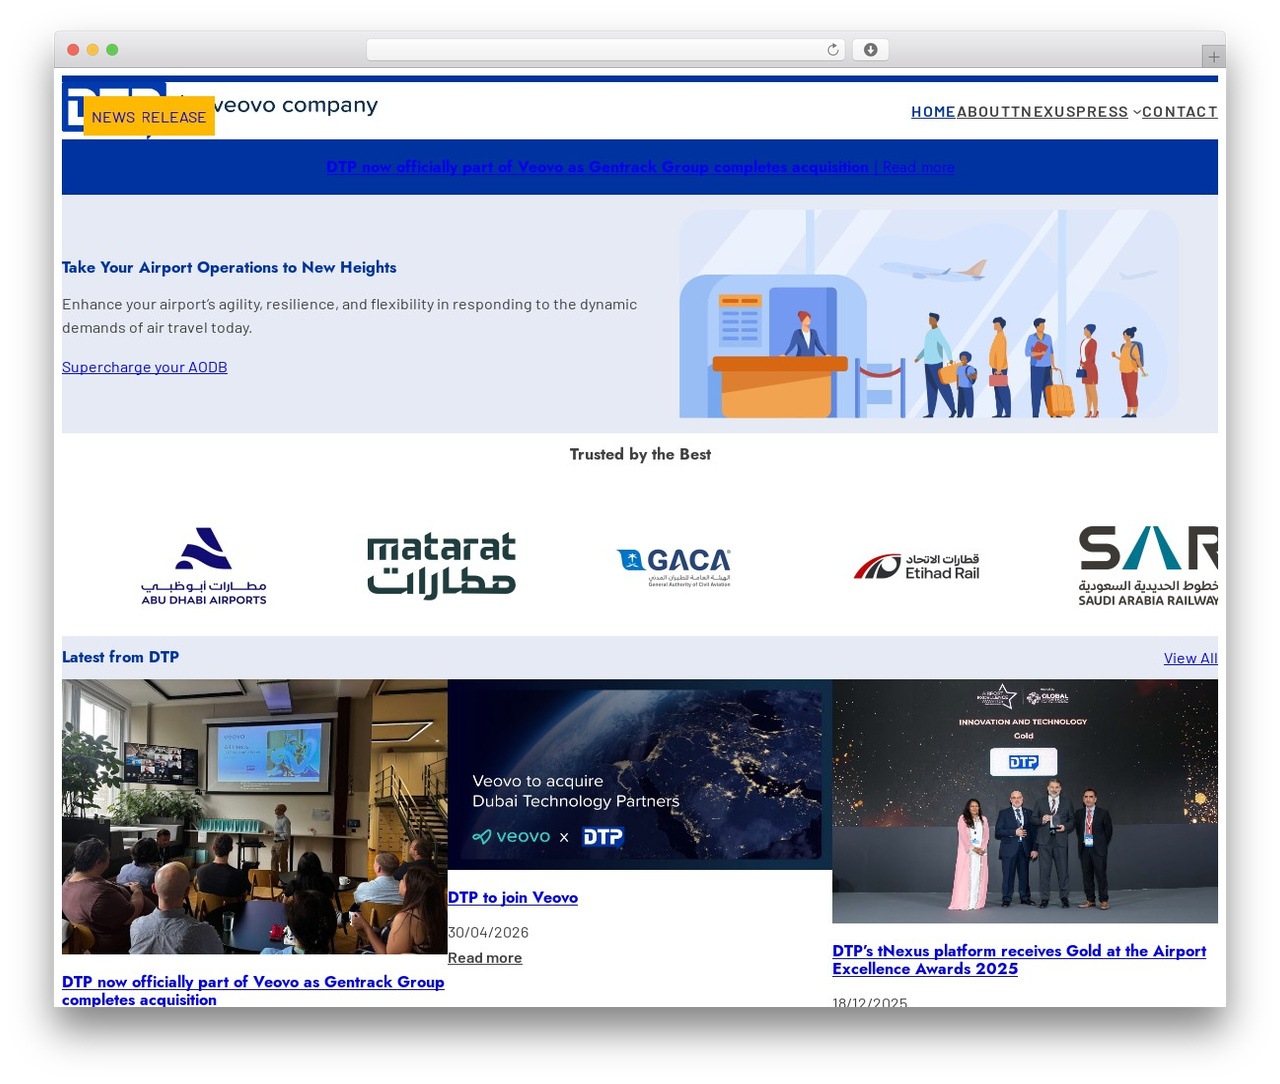Choose the Etihad Rail logo
Image resolution: width=1280 pixels, height=1084 pixels.
click(916, 567)
